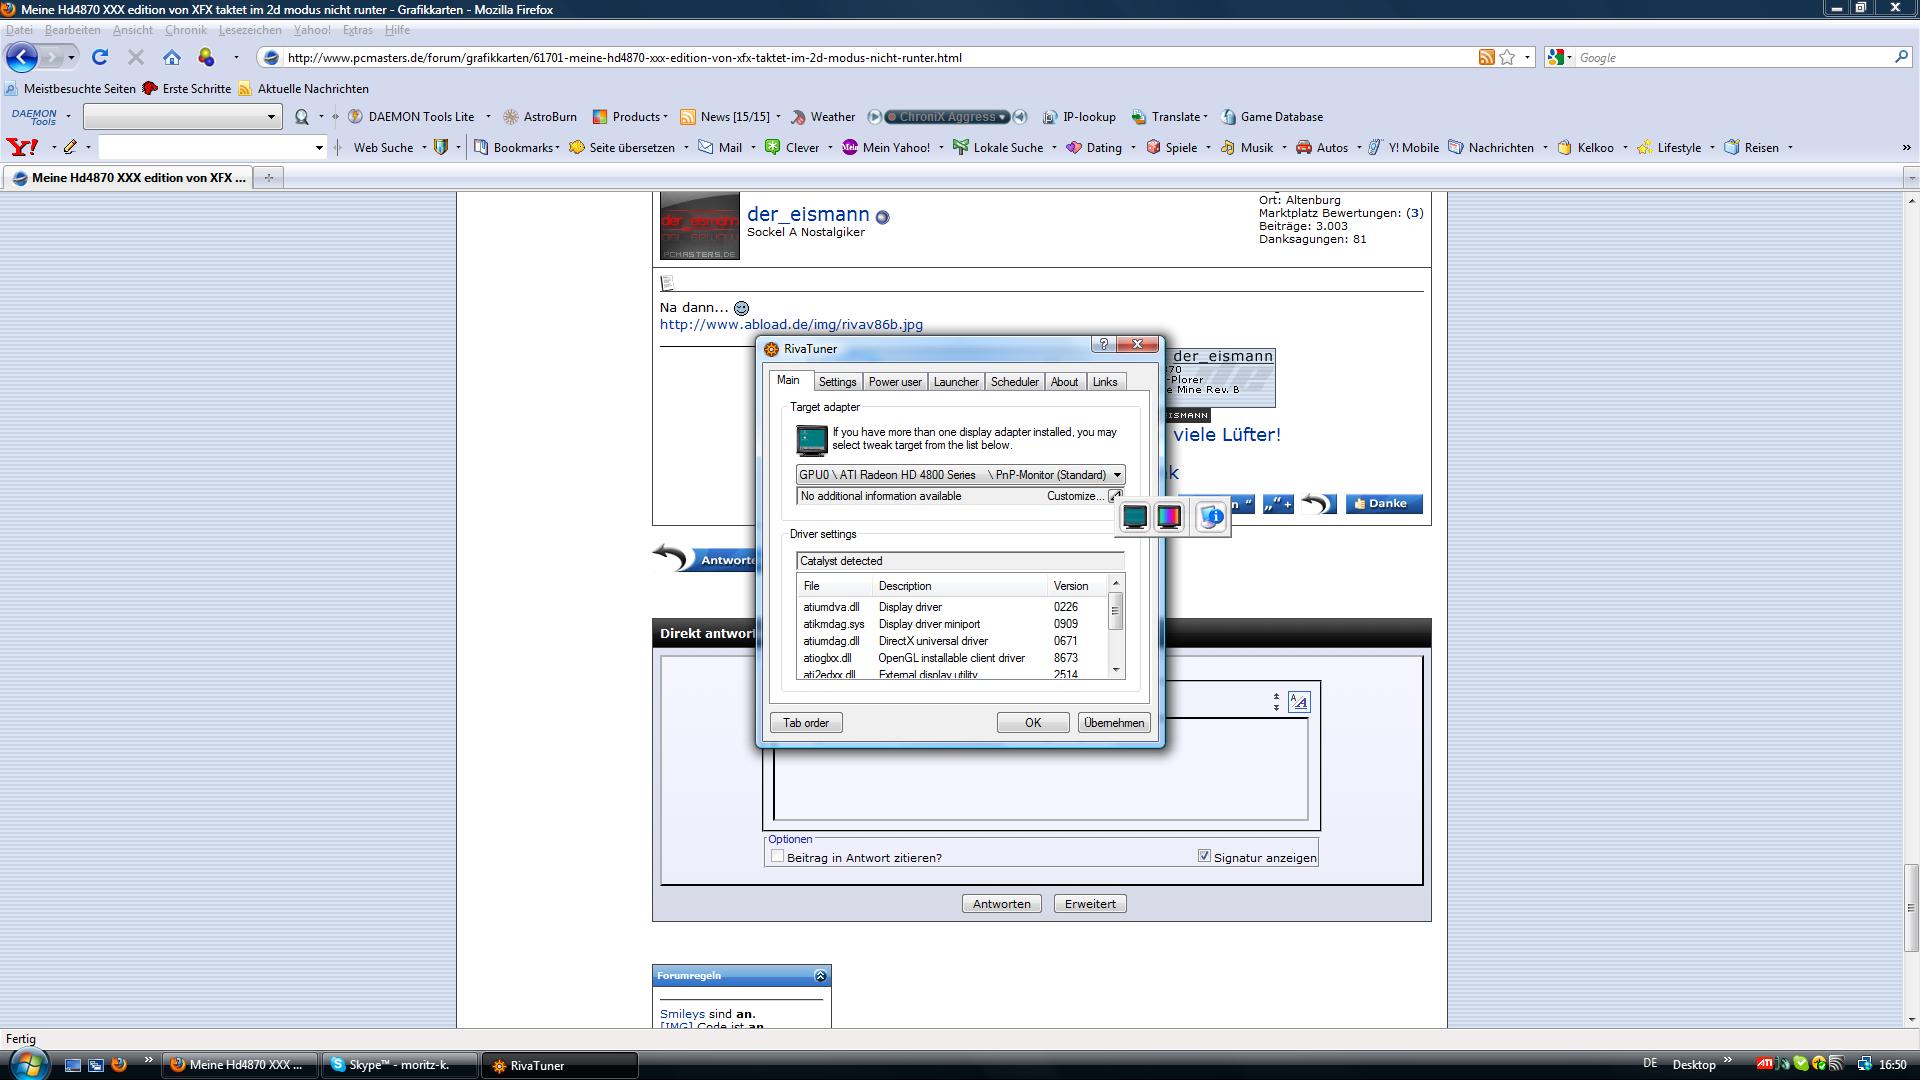
Task: Click the color-bars monitor icon in RivaTuner popup
Action: 1169,516
